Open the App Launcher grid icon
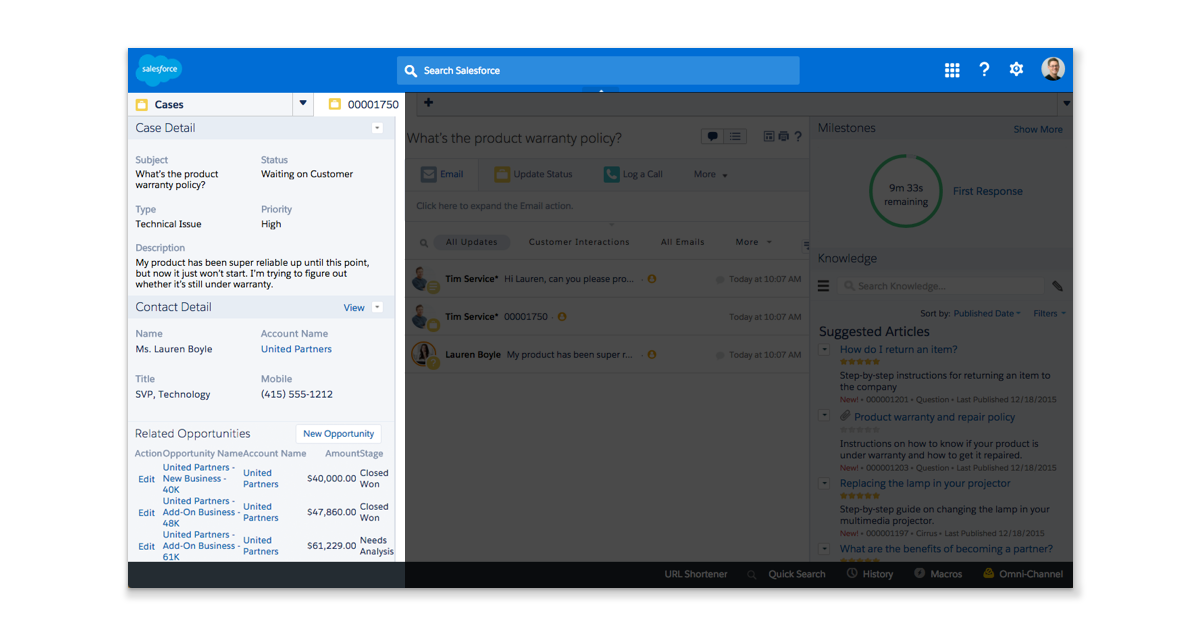The image size is (1200, 640). point(952,70)
